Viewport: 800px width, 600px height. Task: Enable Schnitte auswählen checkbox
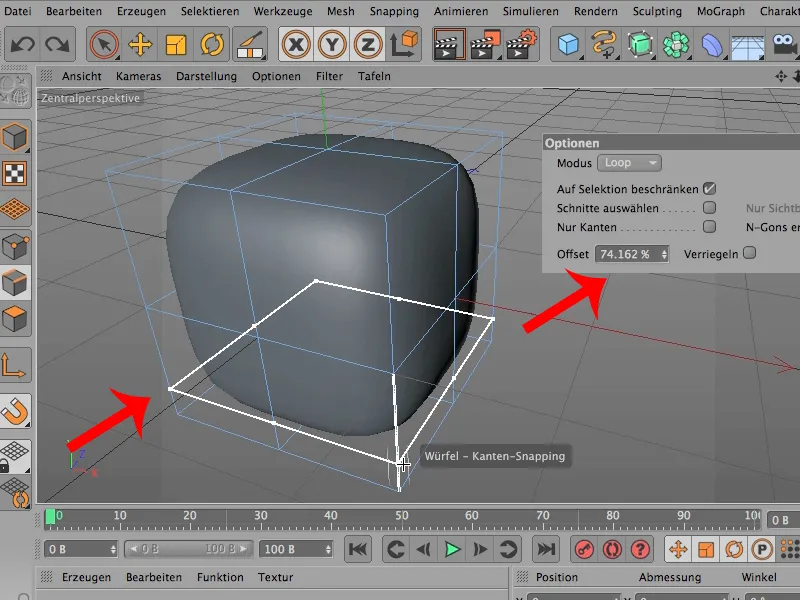coord(709,208)
